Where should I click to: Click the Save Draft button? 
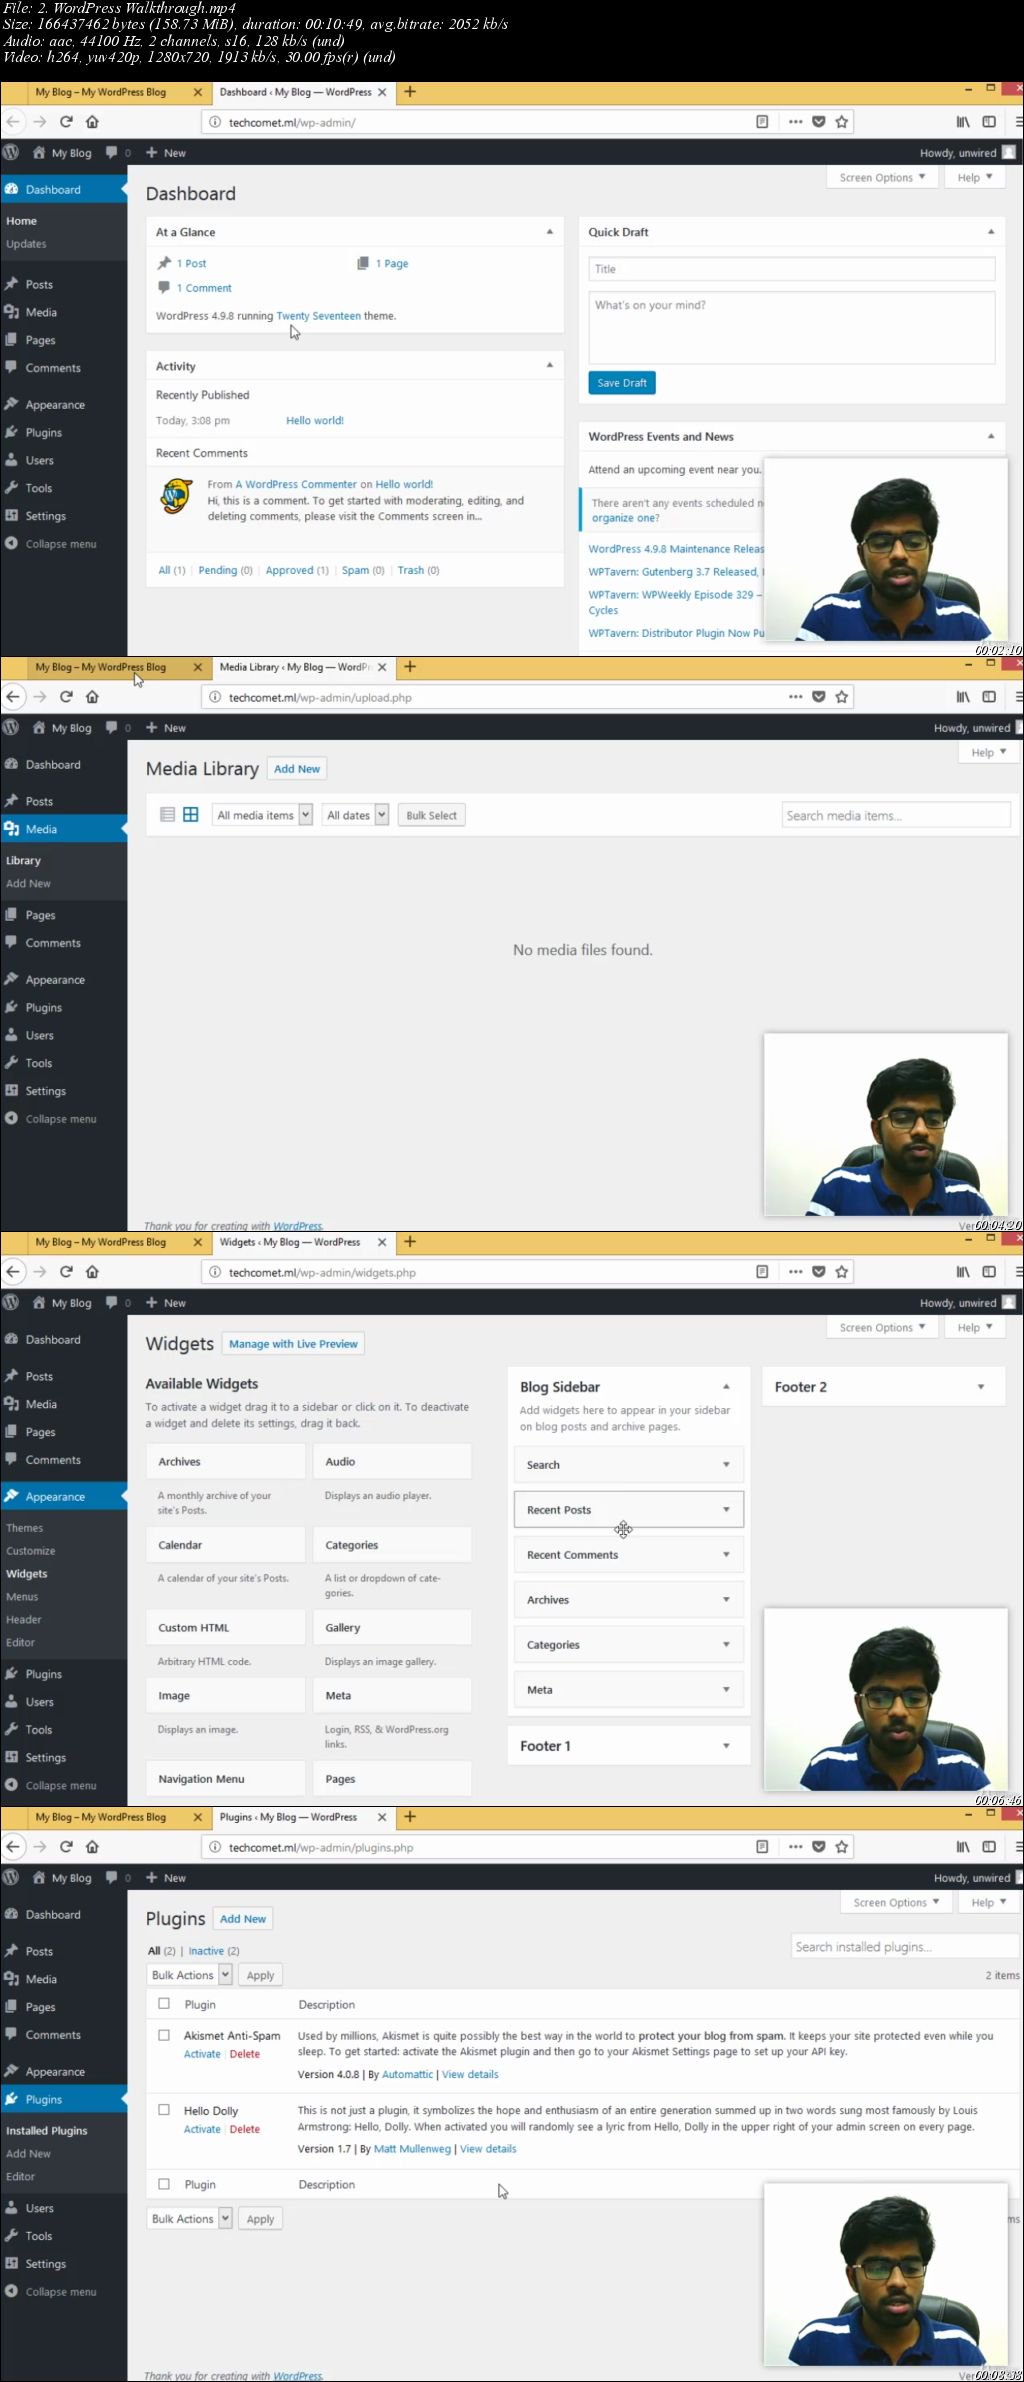click(x=622, y=383)
